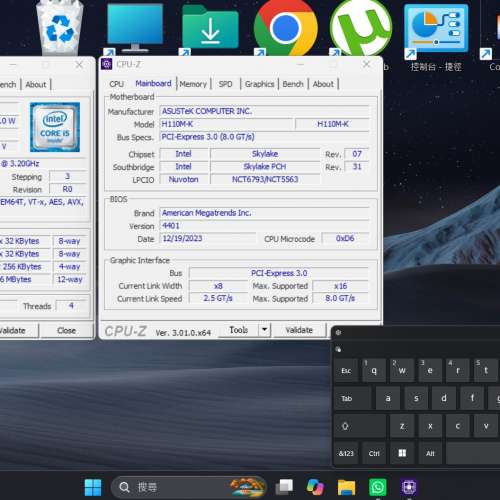500x500 pixels.
Task: Tap the a key on touch keyboard
Action: click(388, 398)
